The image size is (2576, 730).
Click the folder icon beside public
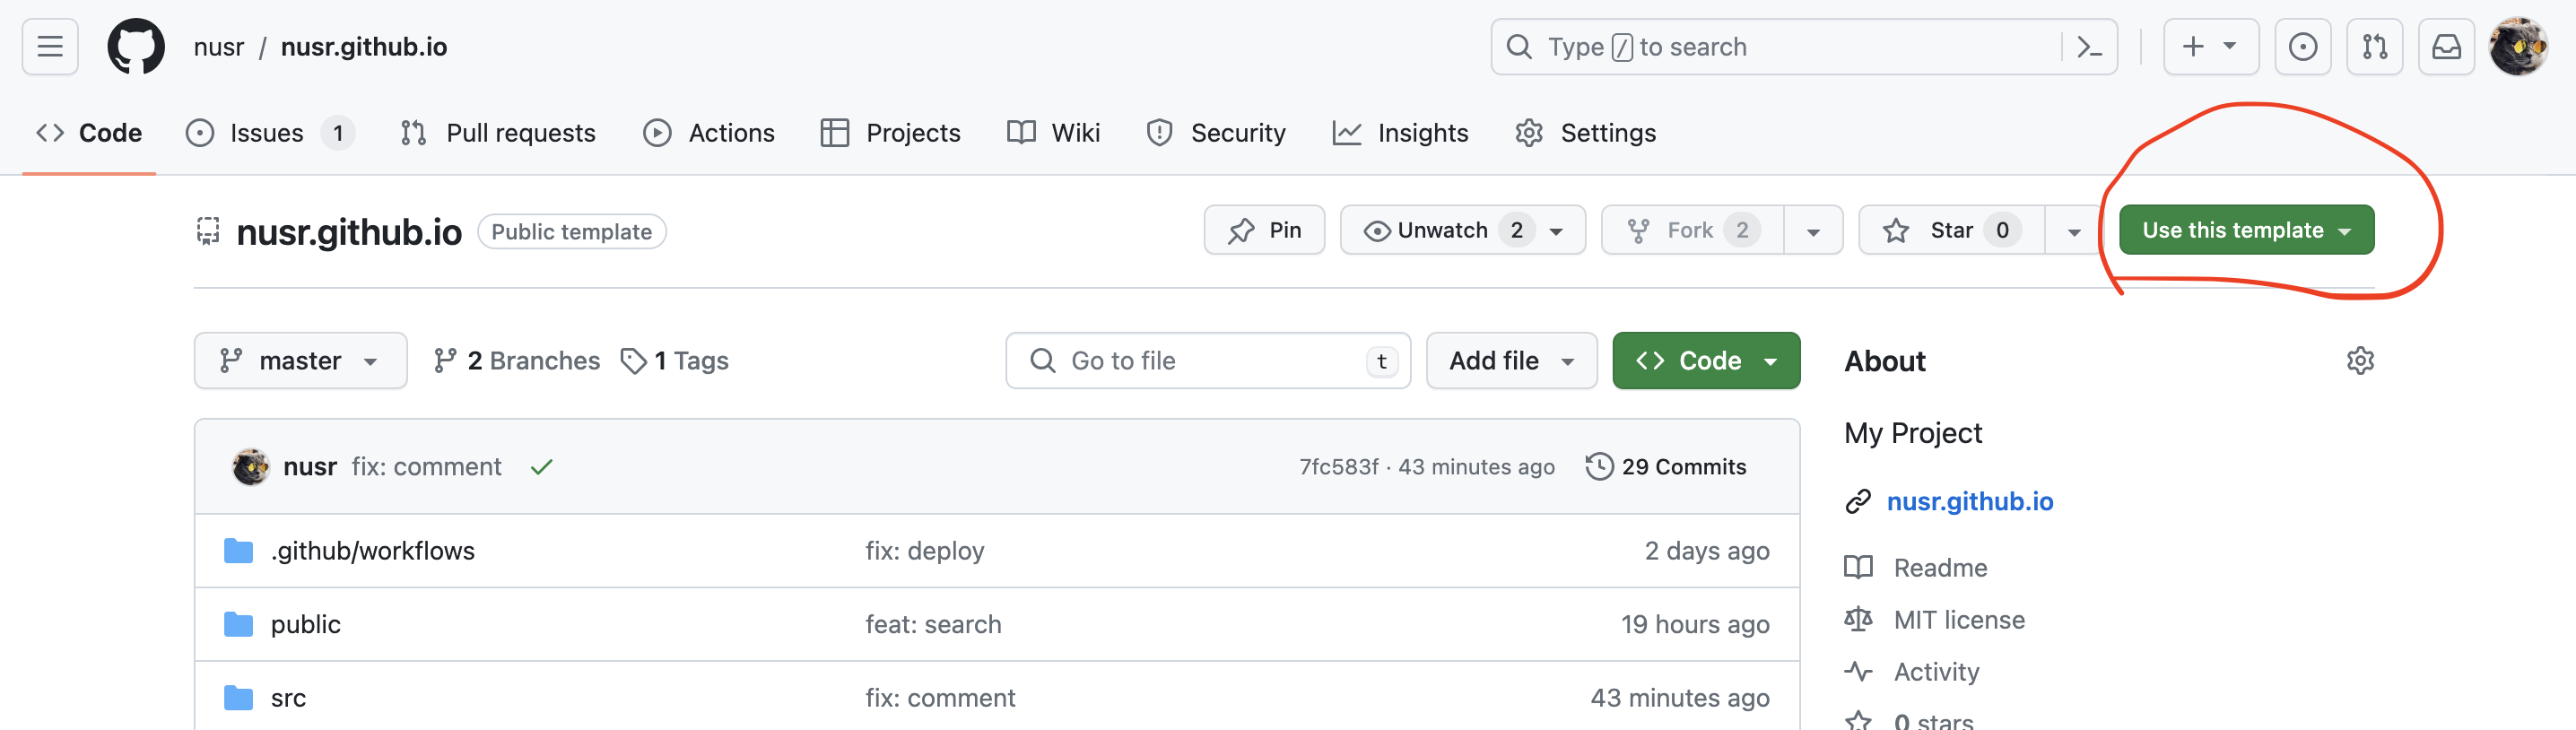pyautogui.click(x=238, y=625)
